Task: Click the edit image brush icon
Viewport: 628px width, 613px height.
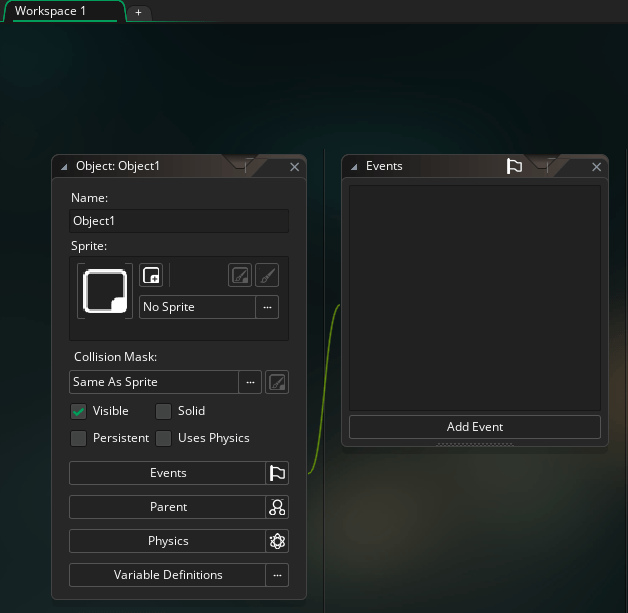Action: pyautogui.click(x=267, y=275)
